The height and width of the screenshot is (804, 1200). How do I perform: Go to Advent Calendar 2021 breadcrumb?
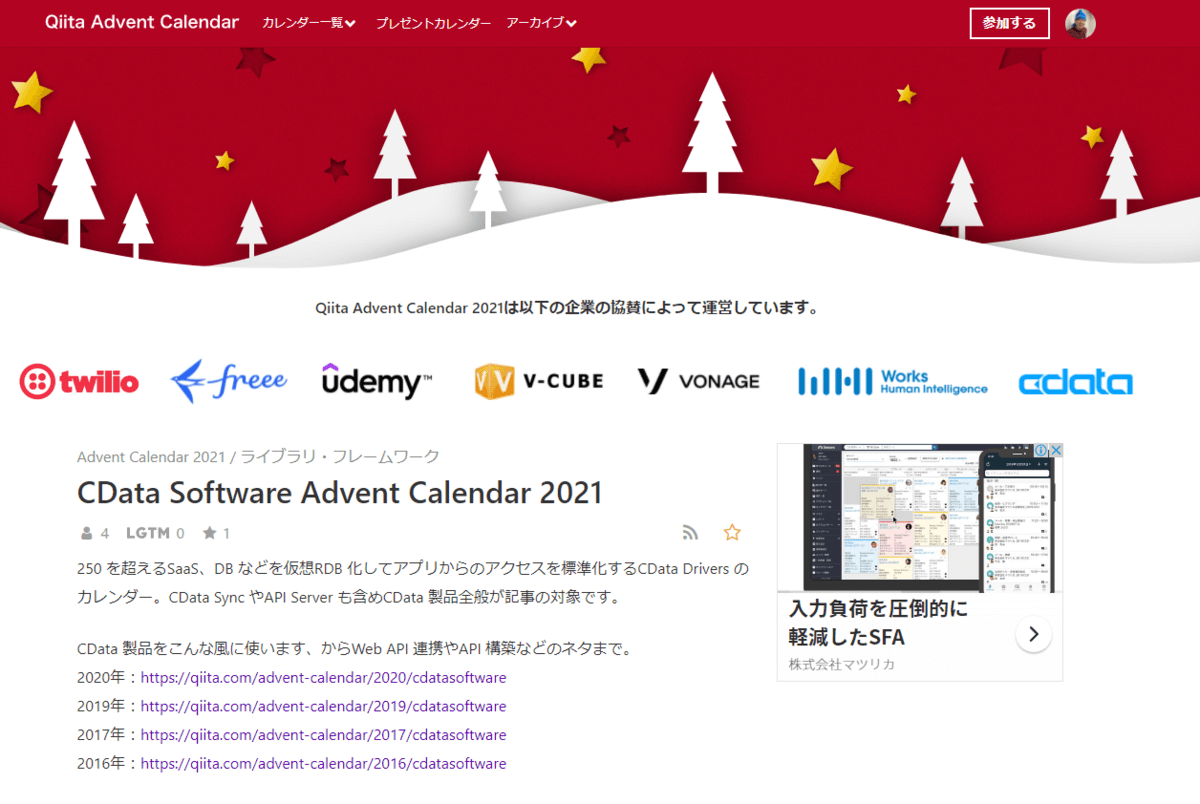coord(151,457)
